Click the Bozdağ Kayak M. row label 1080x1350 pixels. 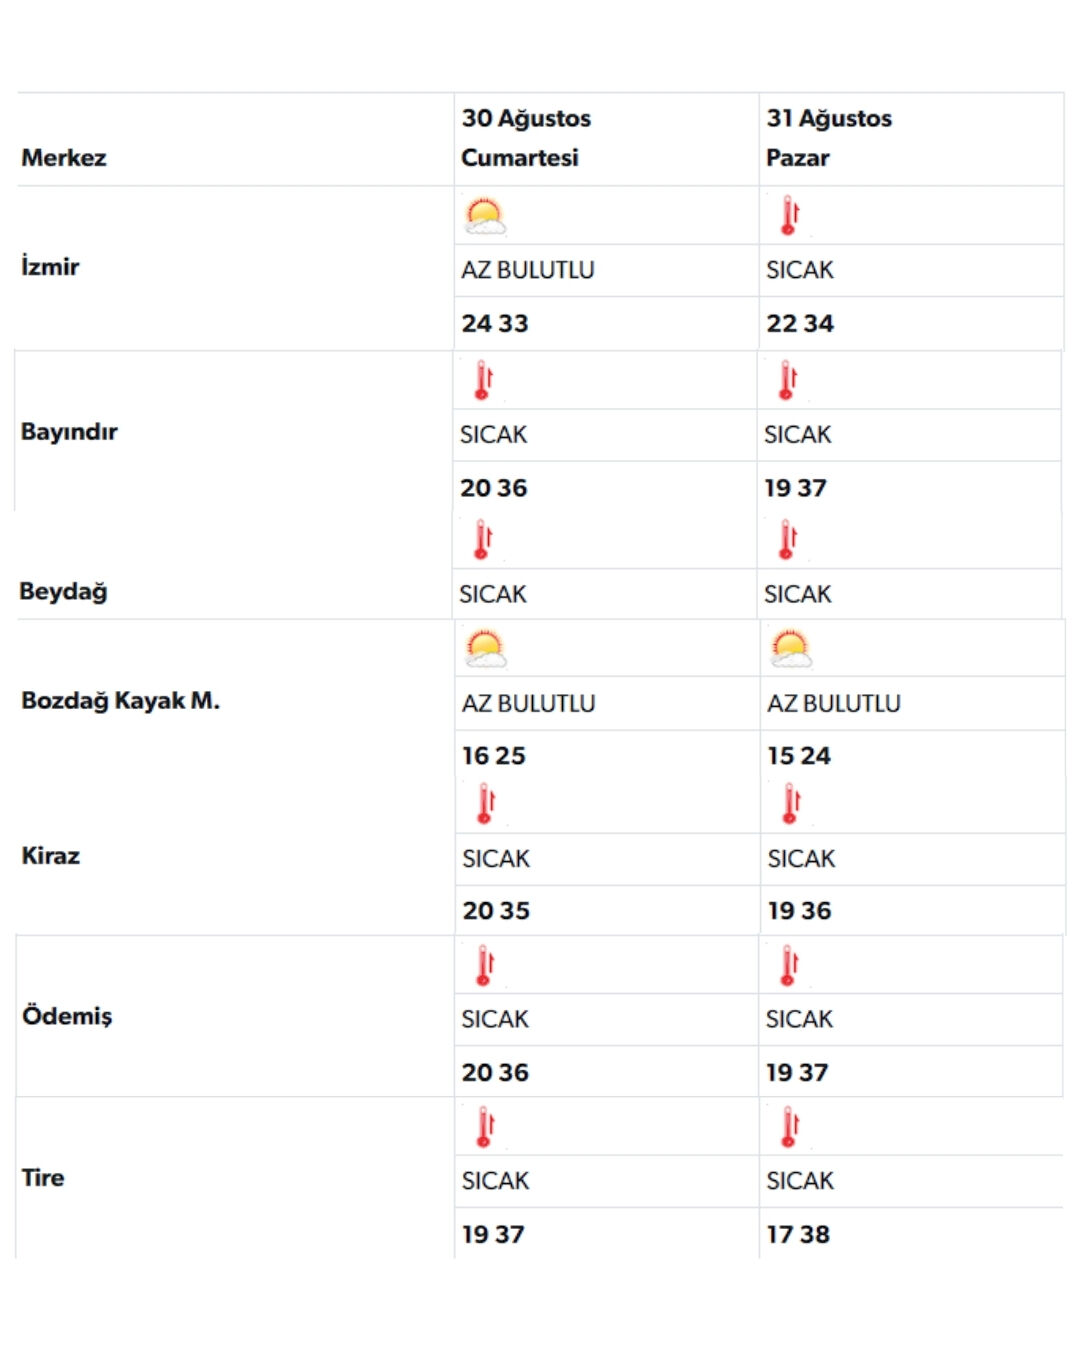pos(120,701)
